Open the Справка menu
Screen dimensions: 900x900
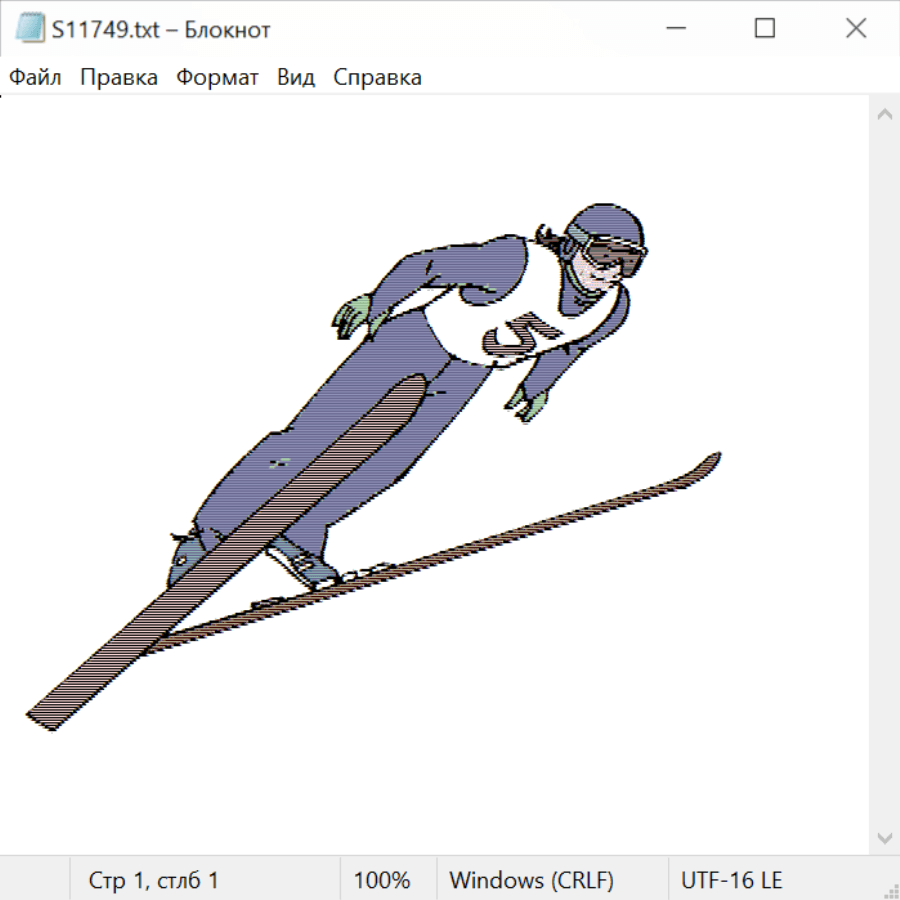[x=377, y=78]
